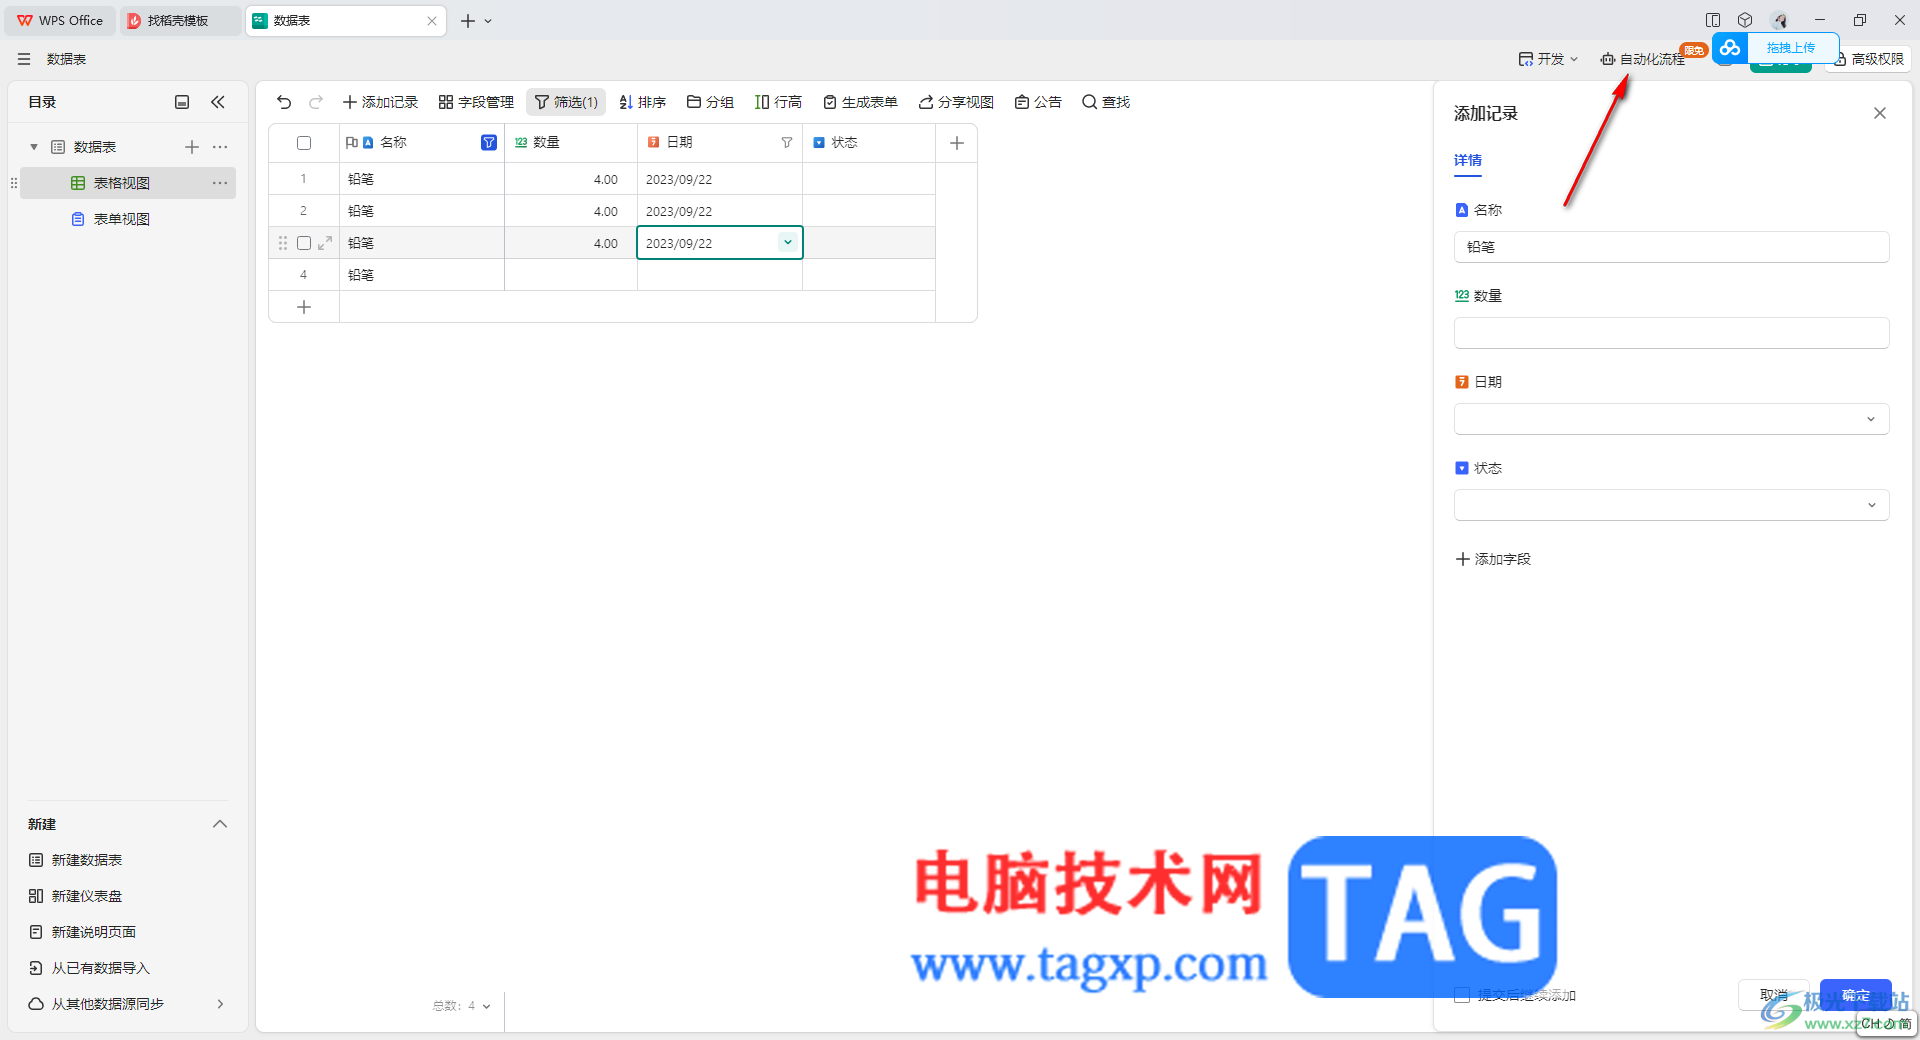
Task: Click the user avatar icon in title bar
Action: click(1780, 20)
